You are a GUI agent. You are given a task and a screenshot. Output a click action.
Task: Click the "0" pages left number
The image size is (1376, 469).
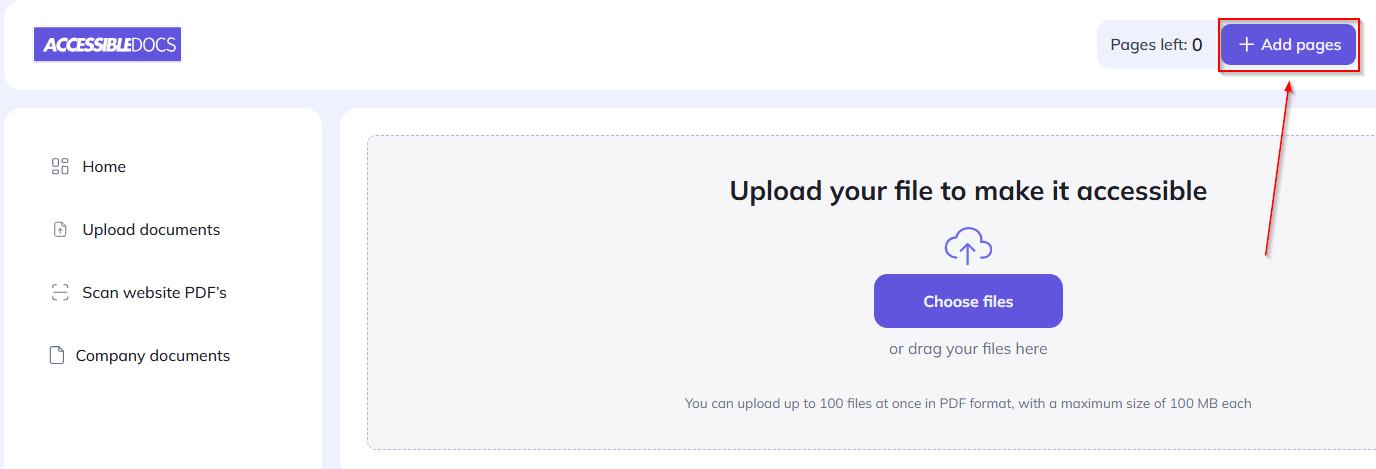[1197, 45]
